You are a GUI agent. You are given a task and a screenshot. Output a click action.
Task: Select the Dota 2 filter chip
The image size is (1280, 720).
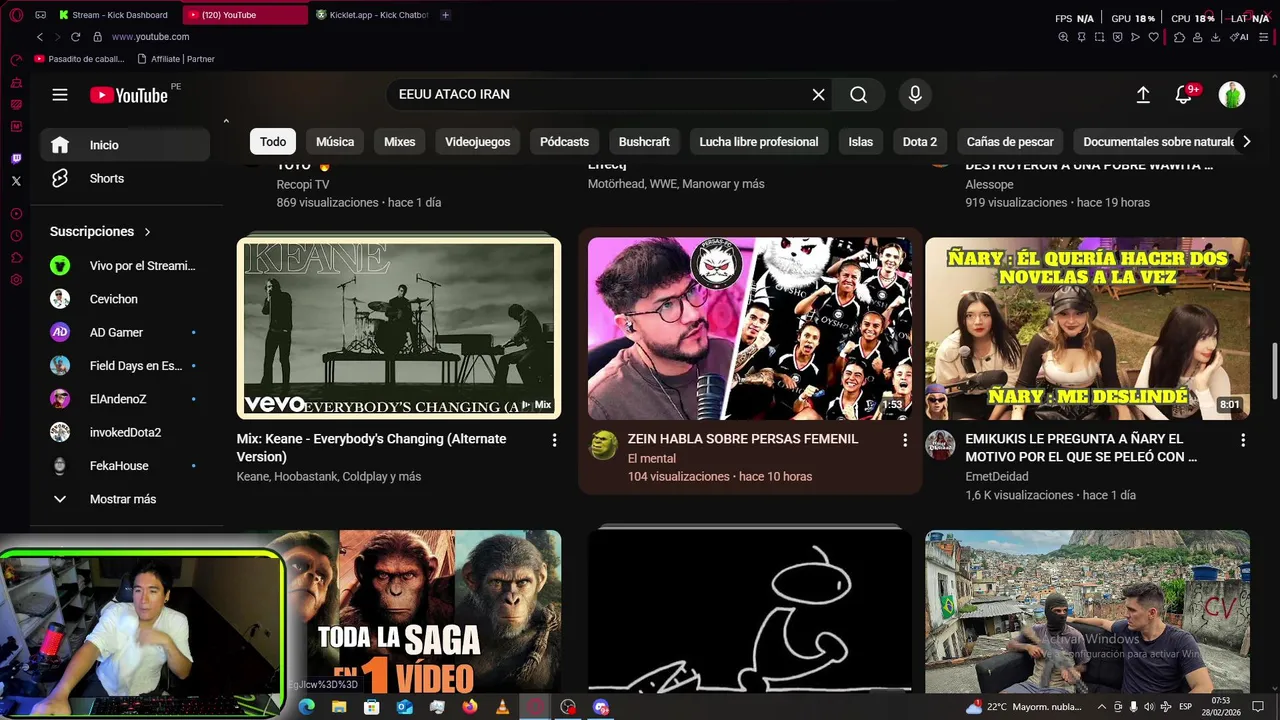pos(920,142)
